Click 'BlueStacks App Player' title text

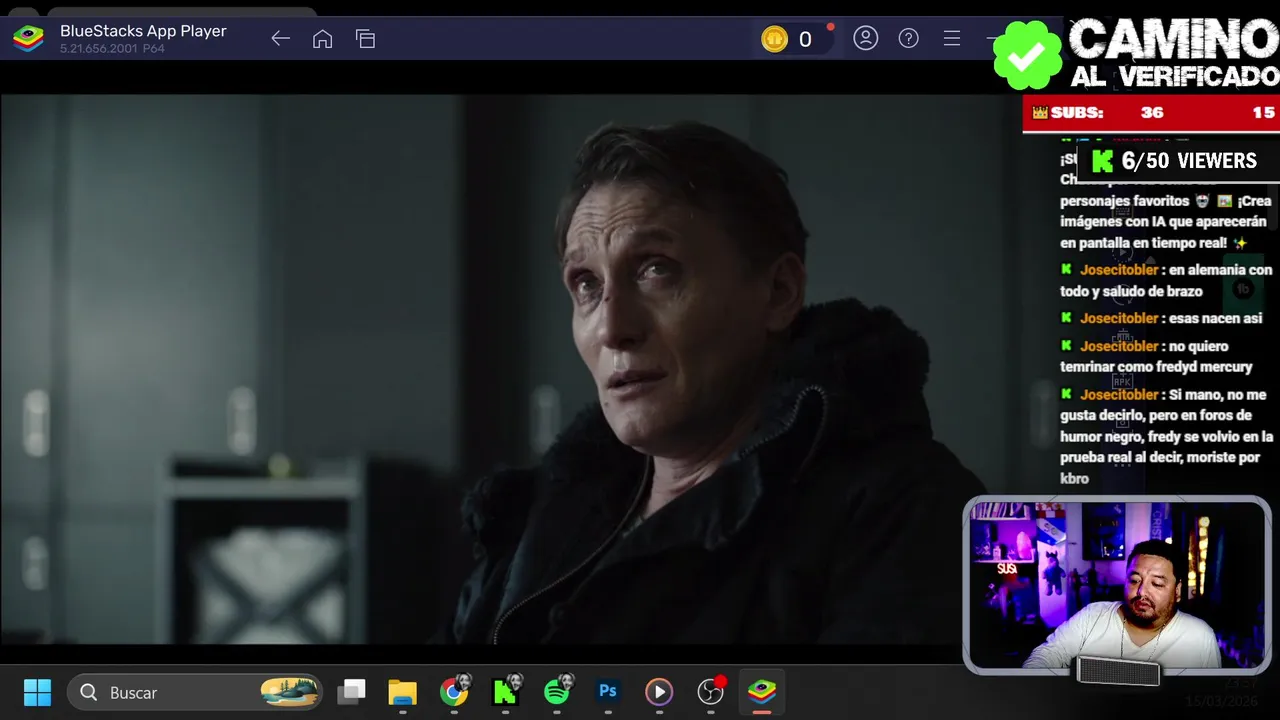click(x=143, y=31)
